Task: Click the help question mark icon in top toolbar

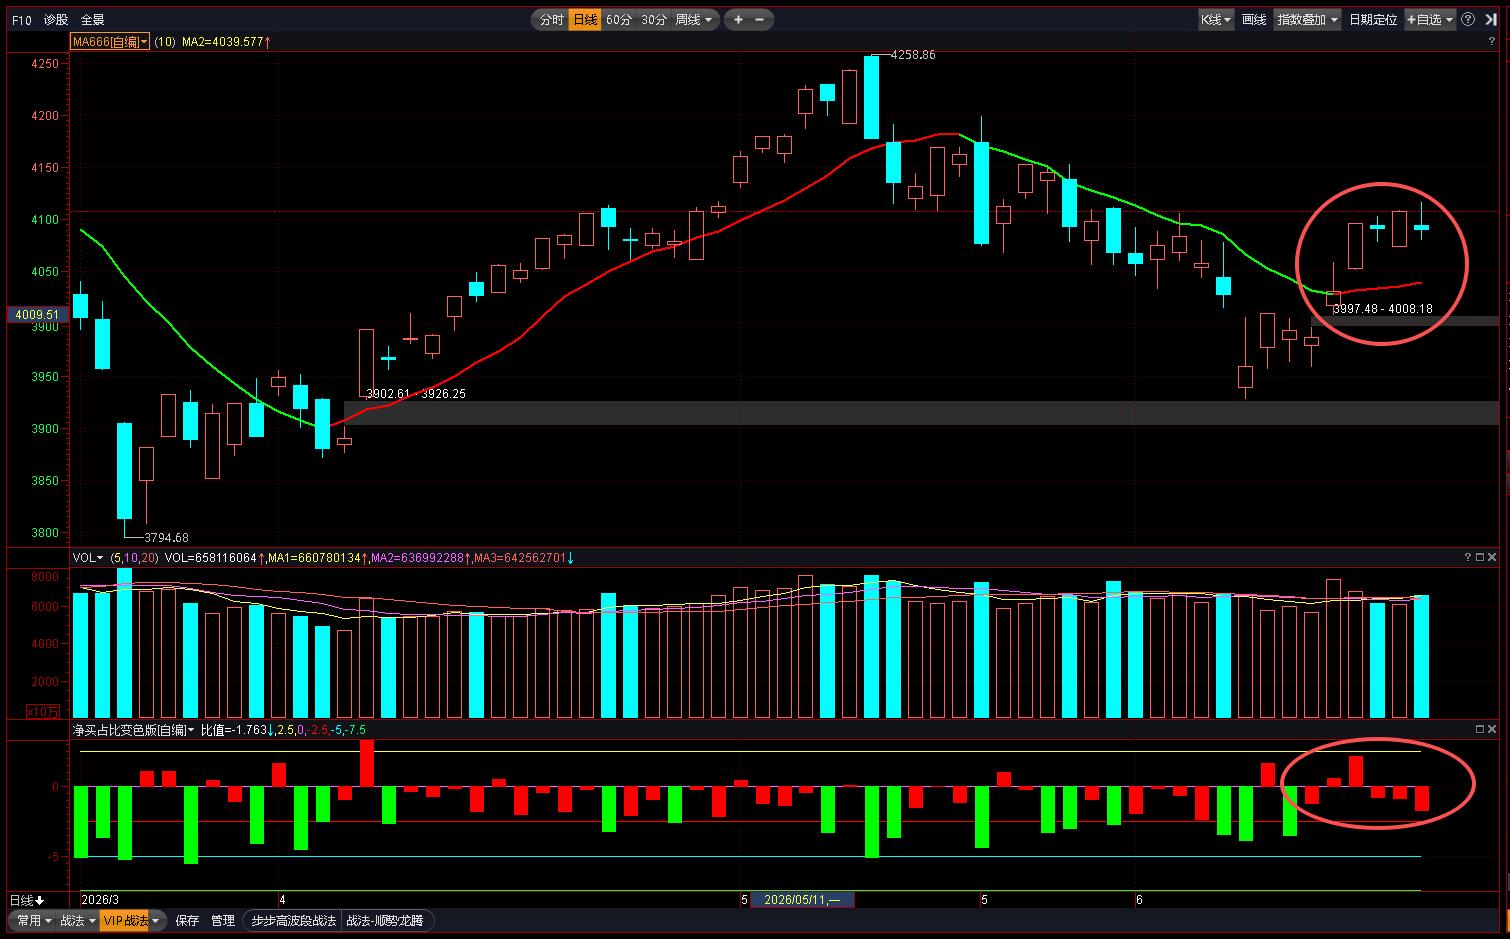Action: click(x=1468, y=19)
